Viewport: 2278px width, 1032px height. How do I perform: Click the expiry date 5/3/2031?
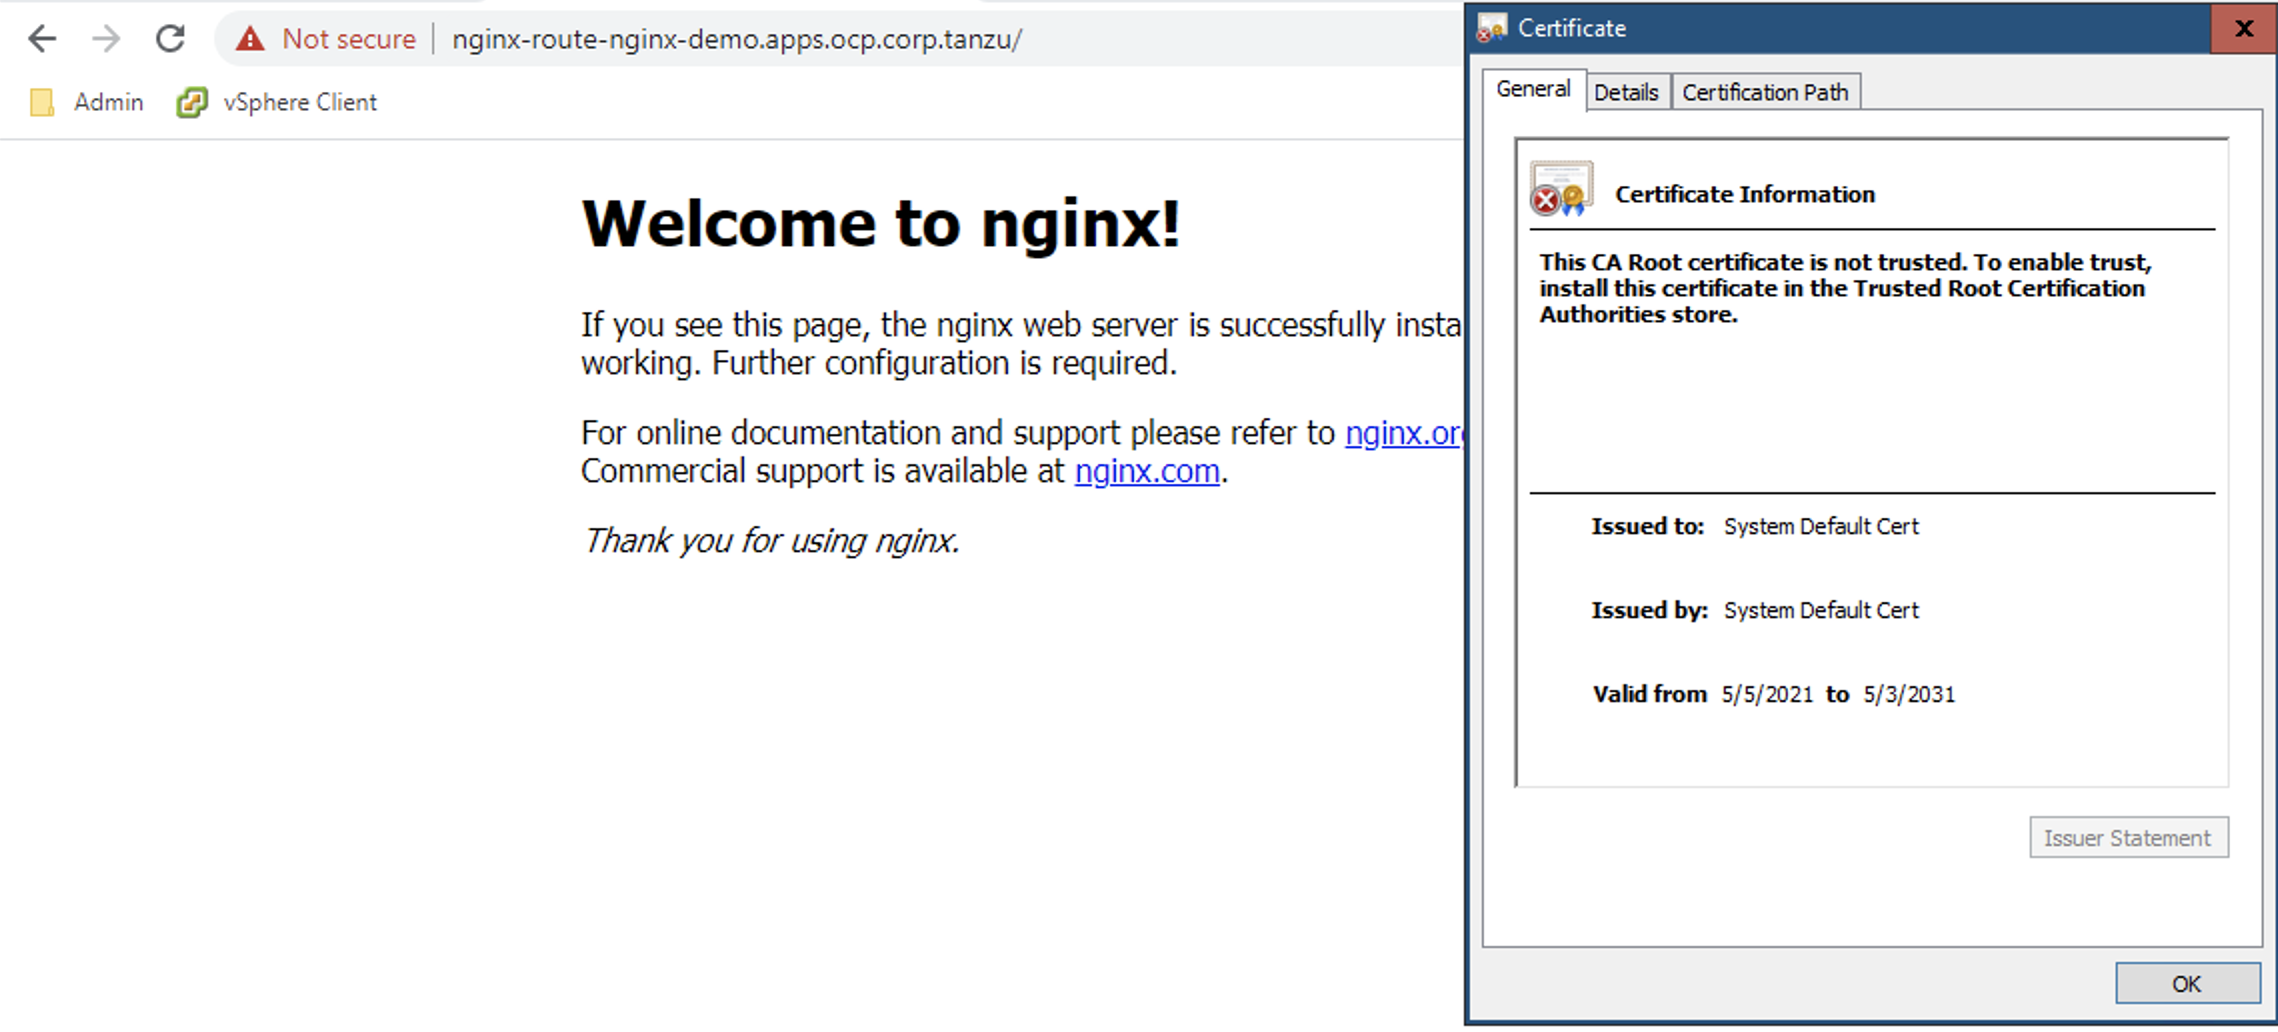pos(1909,695)
